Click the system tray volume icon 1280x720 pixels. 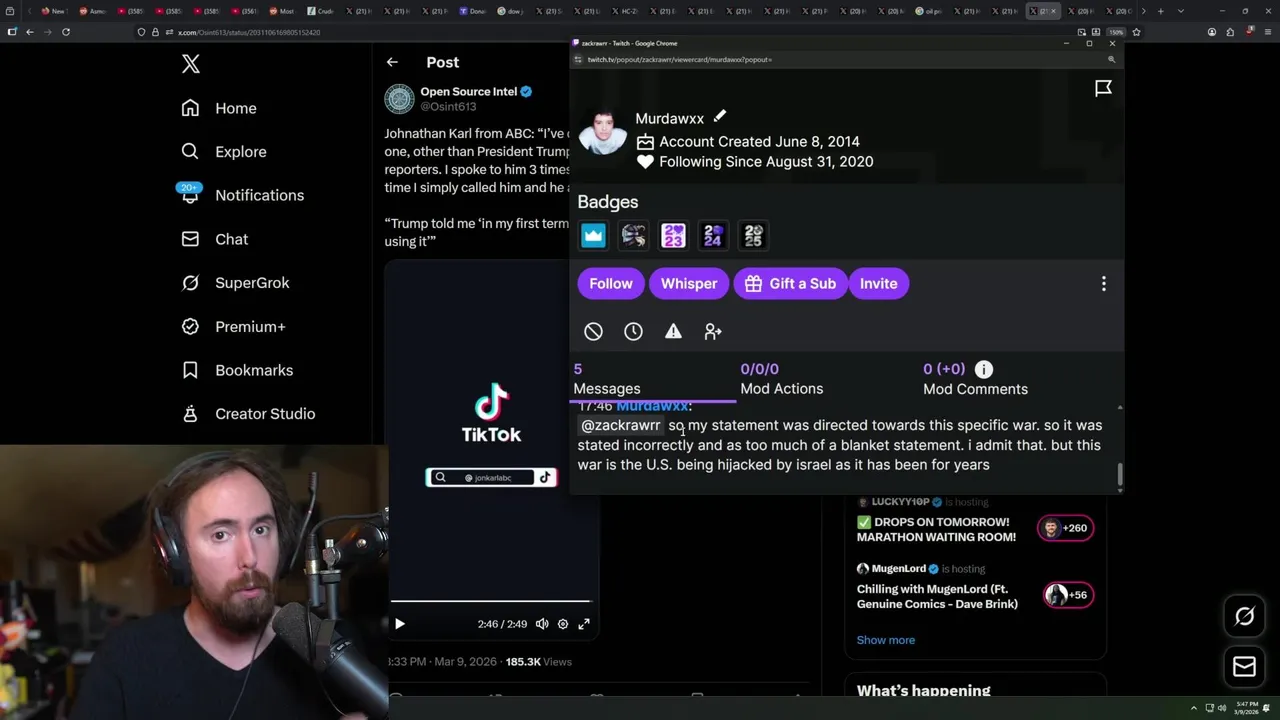point(1221,708)
